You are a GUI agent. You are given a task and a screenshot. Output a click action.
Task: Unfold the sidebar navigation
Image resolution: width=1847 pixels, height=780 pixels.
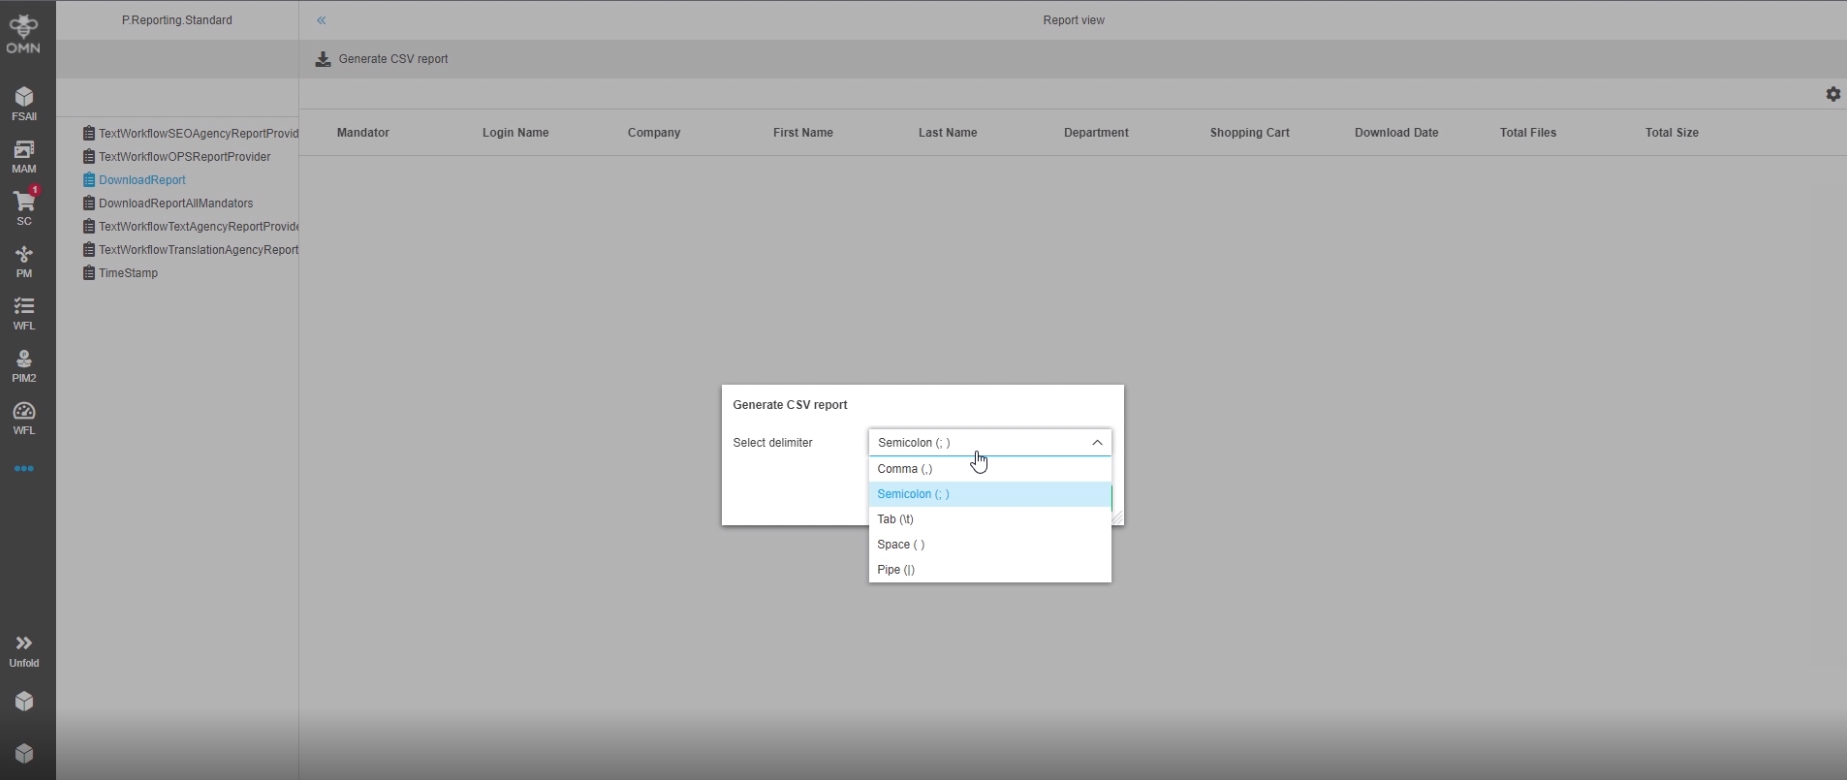(24, 650)
